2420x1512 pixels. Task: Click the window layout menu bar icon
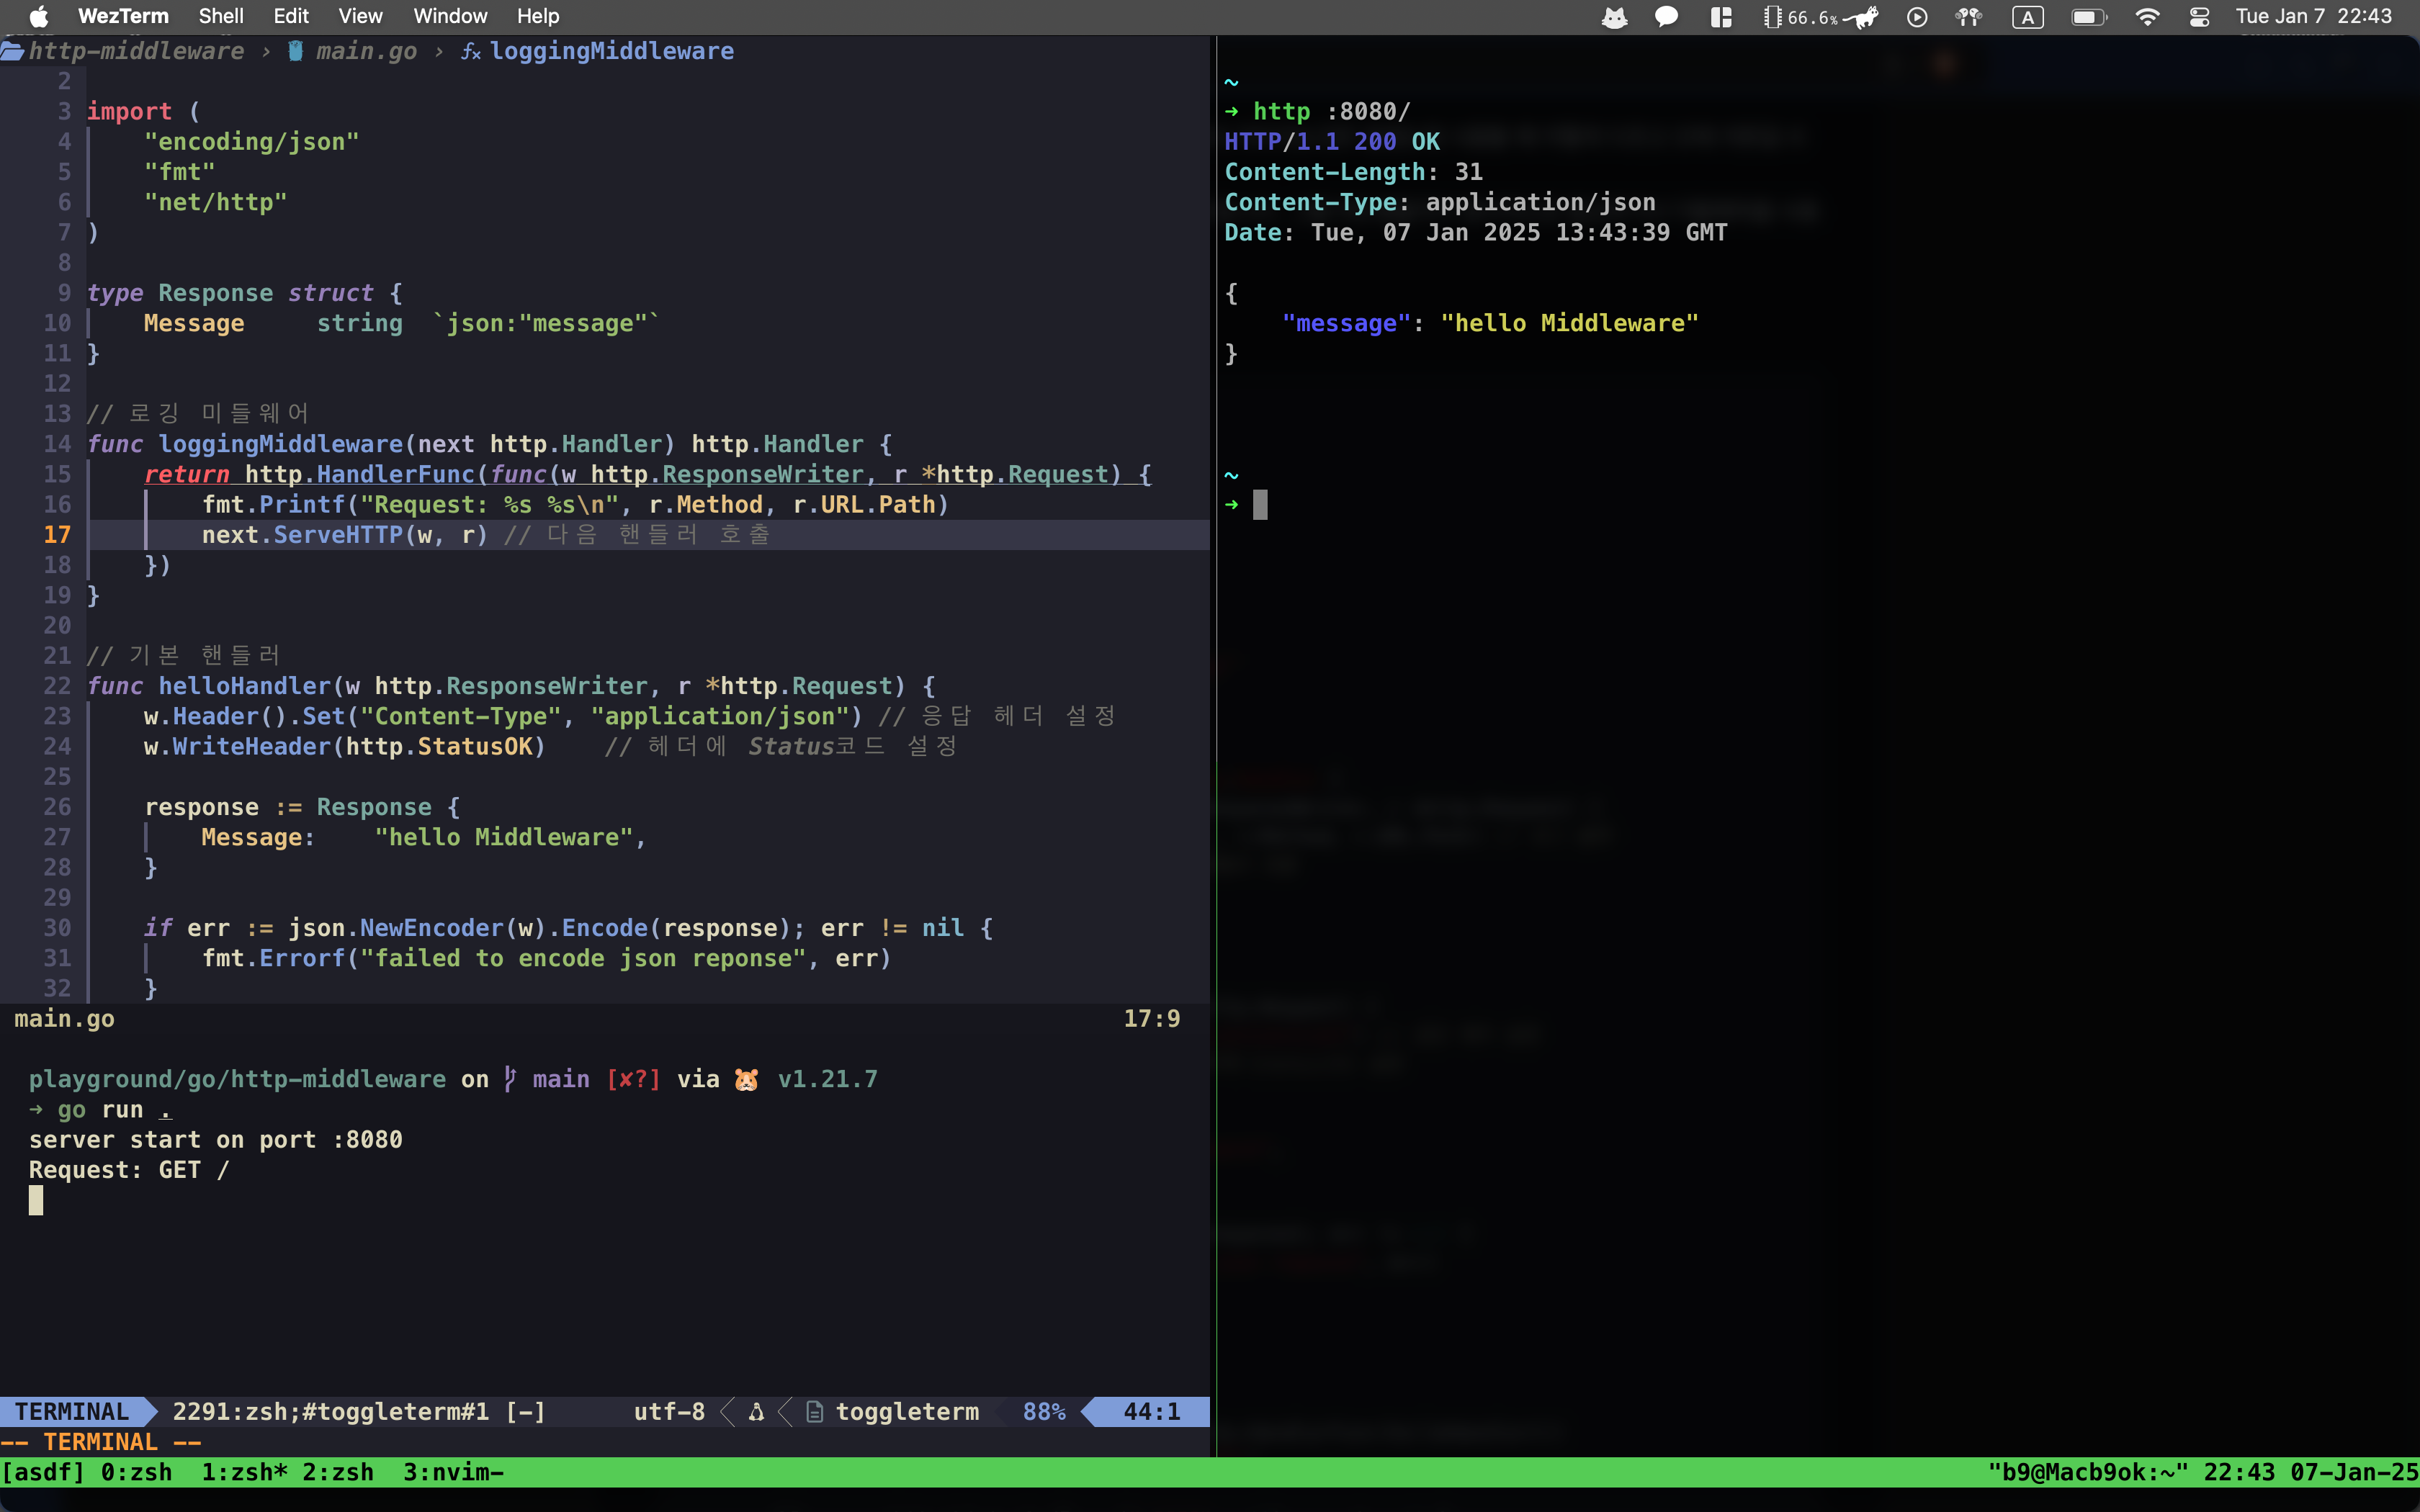[1721, 17]
